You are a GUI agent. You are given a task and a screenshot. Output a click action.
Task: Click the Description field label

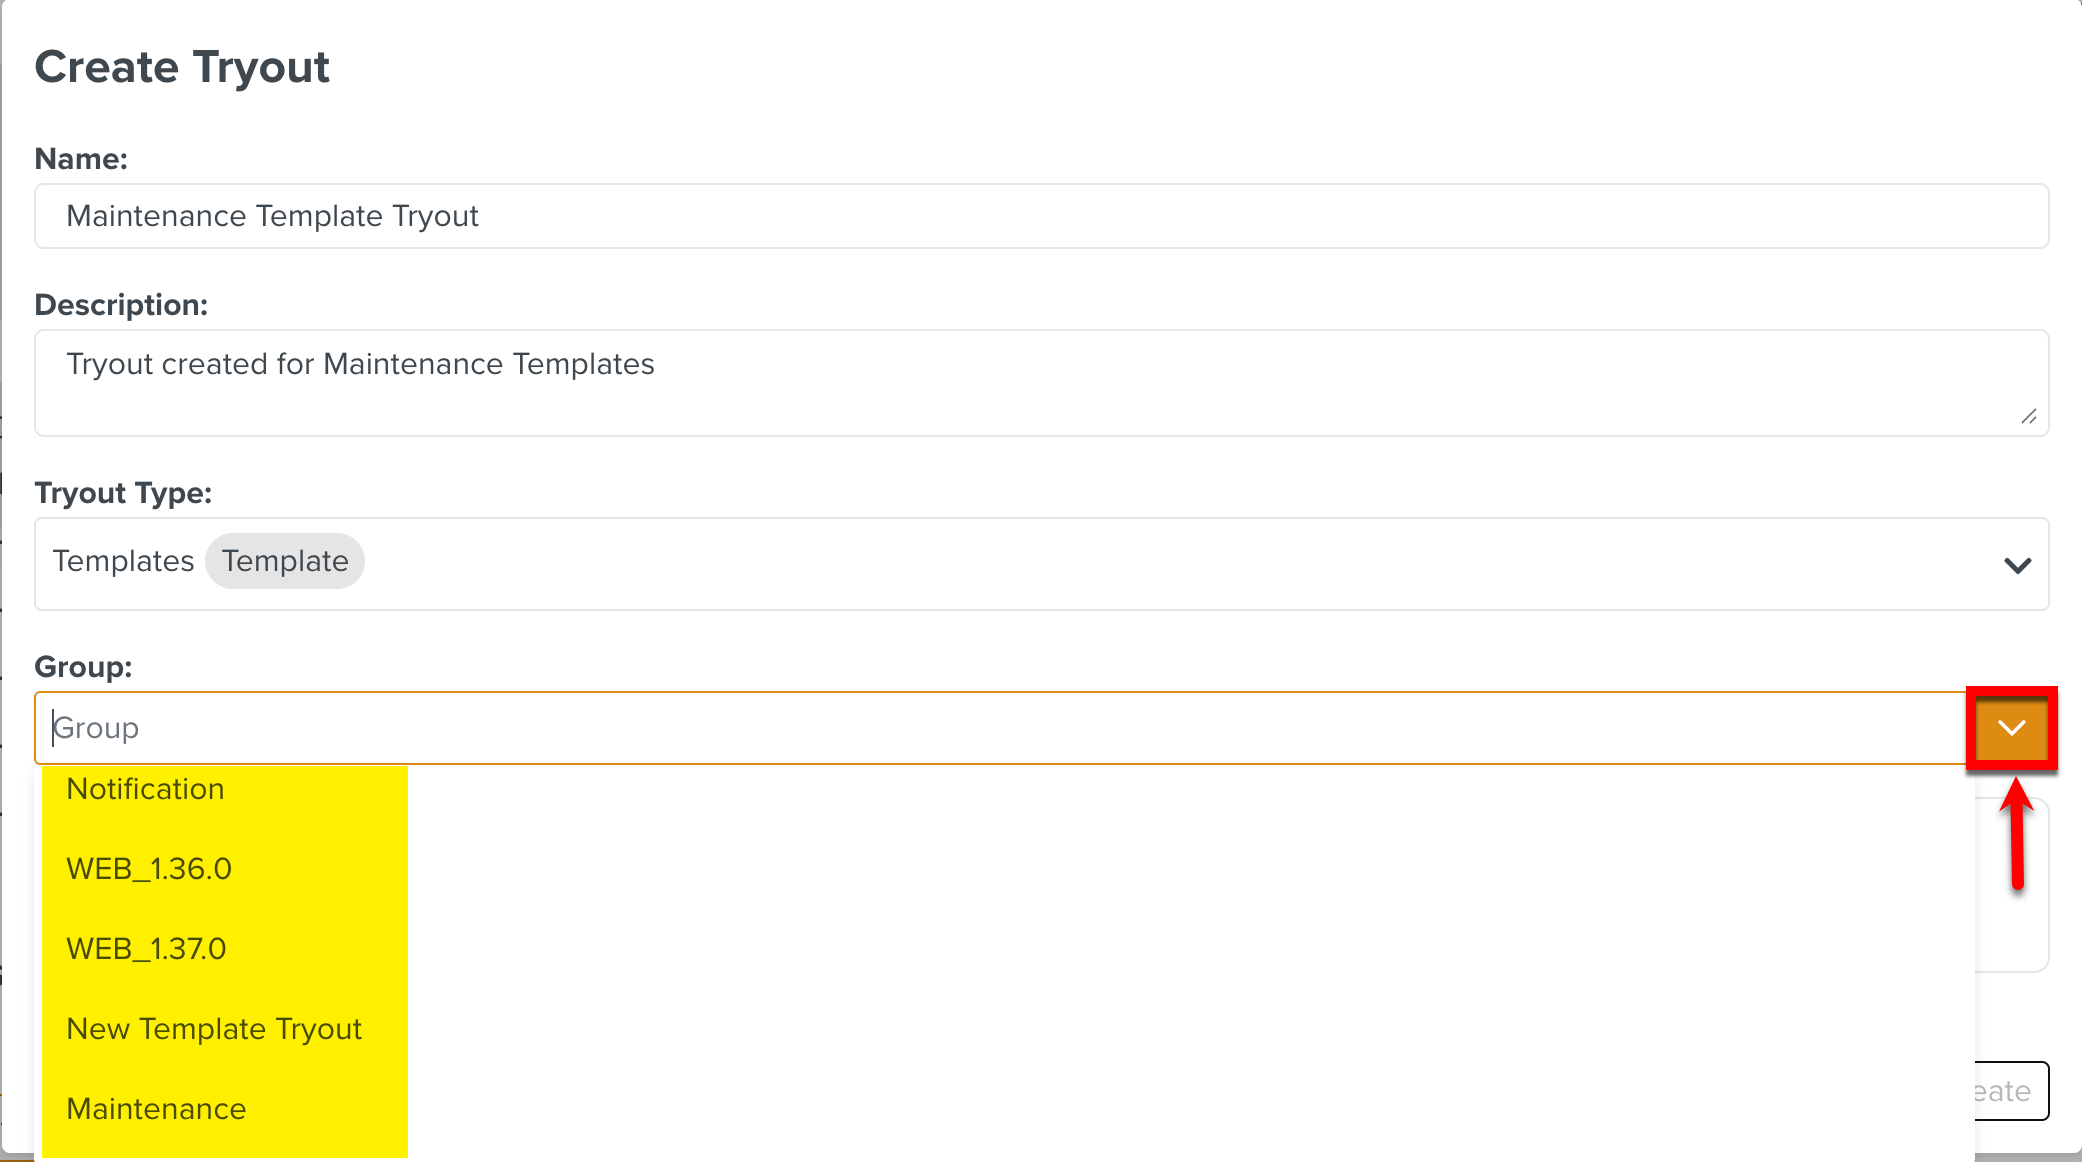click(x=121, y=305)
